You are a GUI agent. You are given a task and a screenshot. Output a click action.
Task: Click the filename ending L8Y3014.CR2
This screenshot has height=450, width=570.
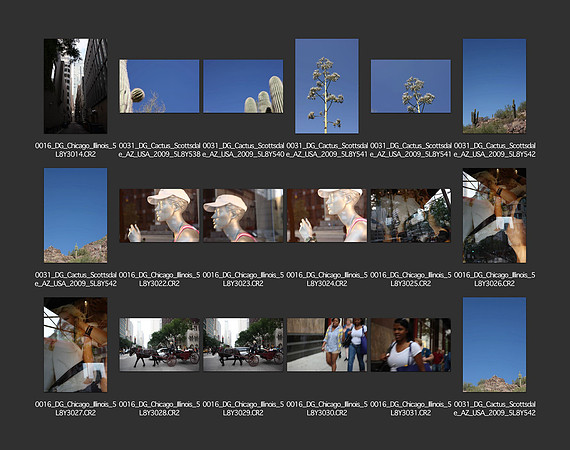point(76,150)
